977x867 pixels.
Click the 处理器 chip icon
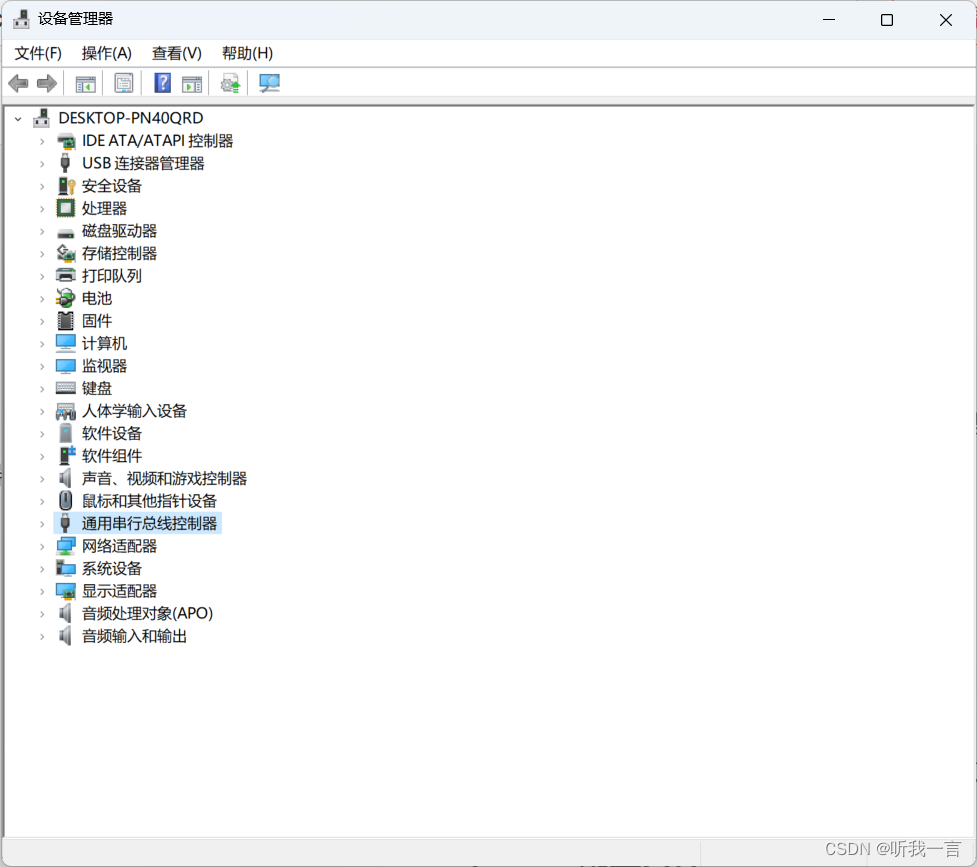coord(65,208)
